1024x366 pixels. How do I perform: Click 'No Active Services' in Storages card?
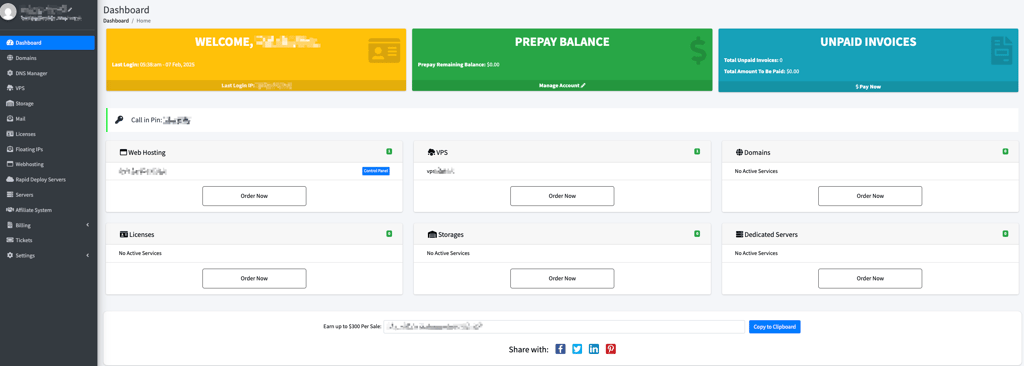pos(448,253)
